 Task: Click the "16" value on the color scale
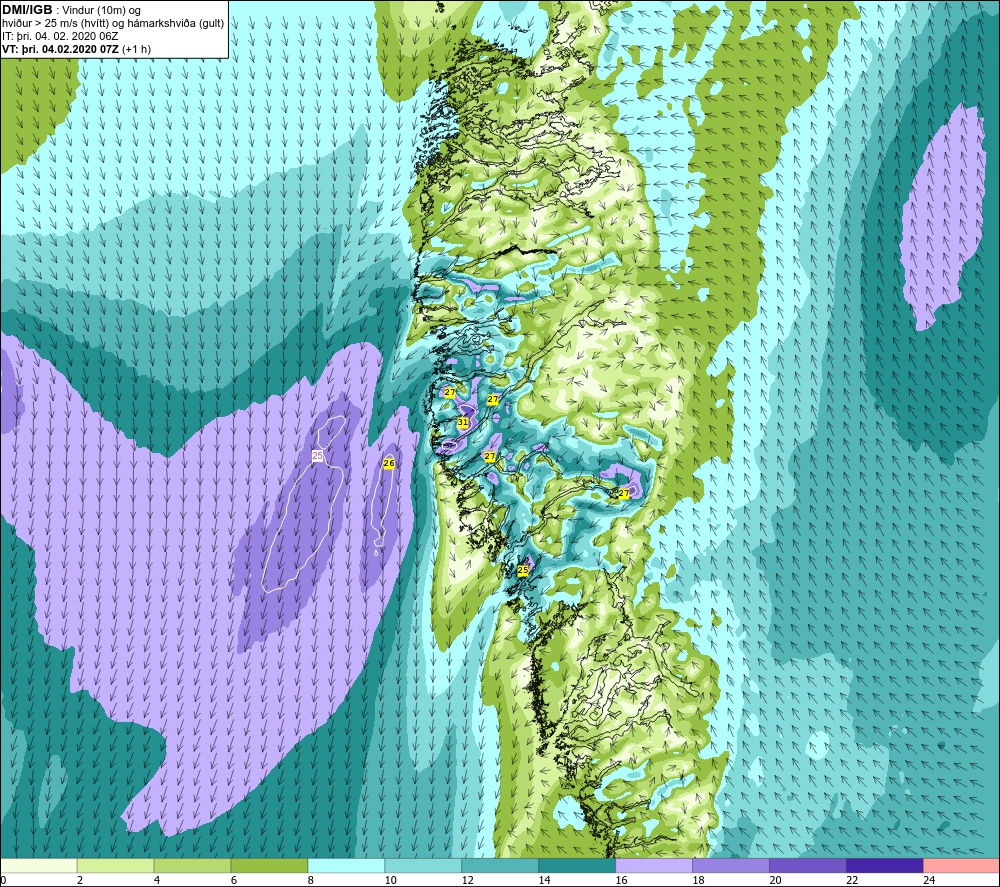621,880
